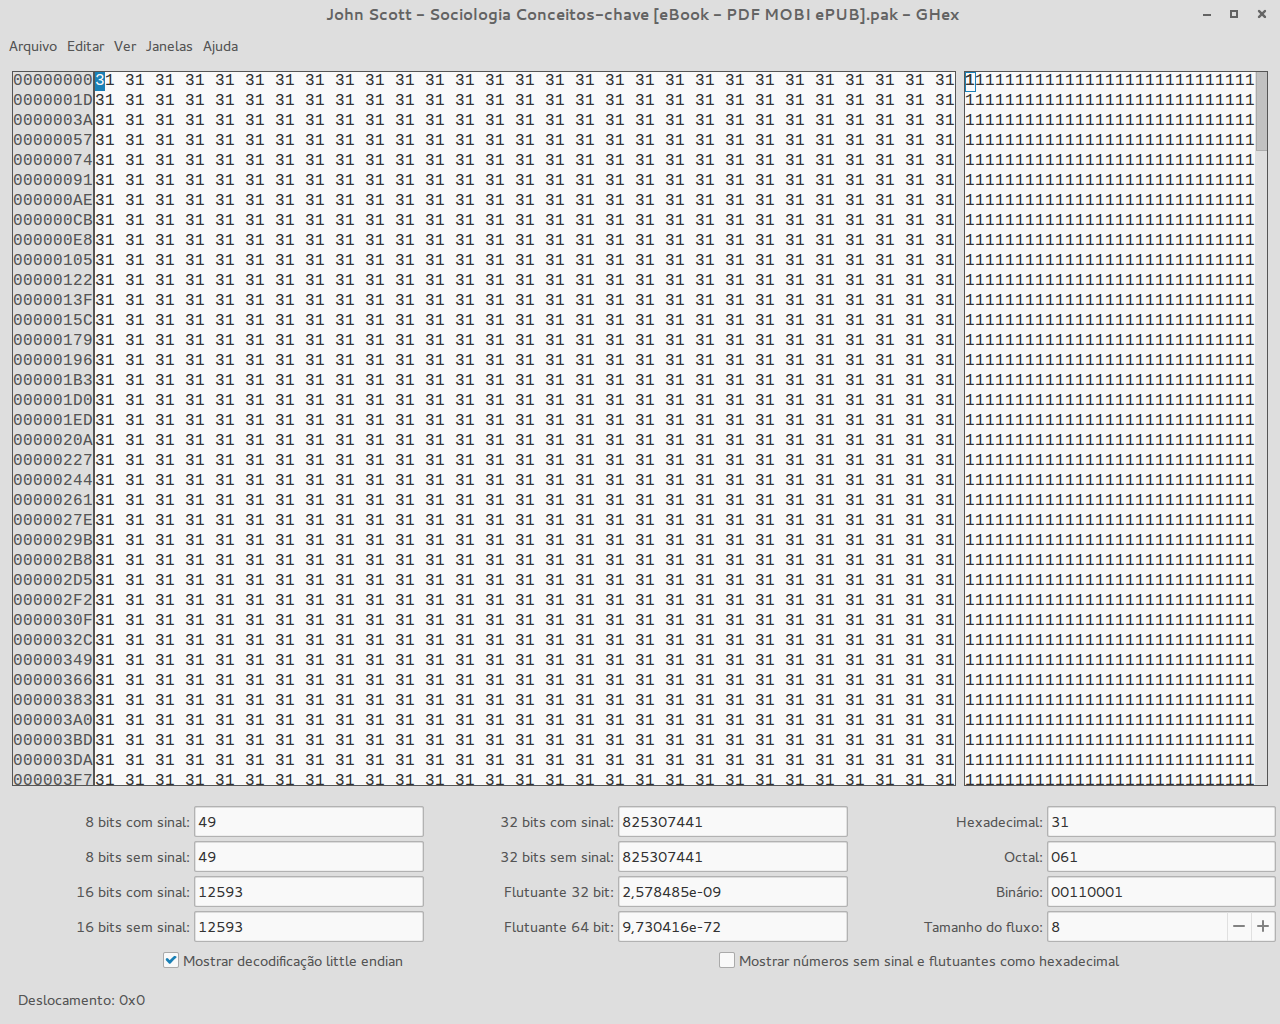Decrease stream size with minus button
Image resolution: width=1280 pixels, height=1024 pixels.
pyautogui.click(x=1239, y=926)
